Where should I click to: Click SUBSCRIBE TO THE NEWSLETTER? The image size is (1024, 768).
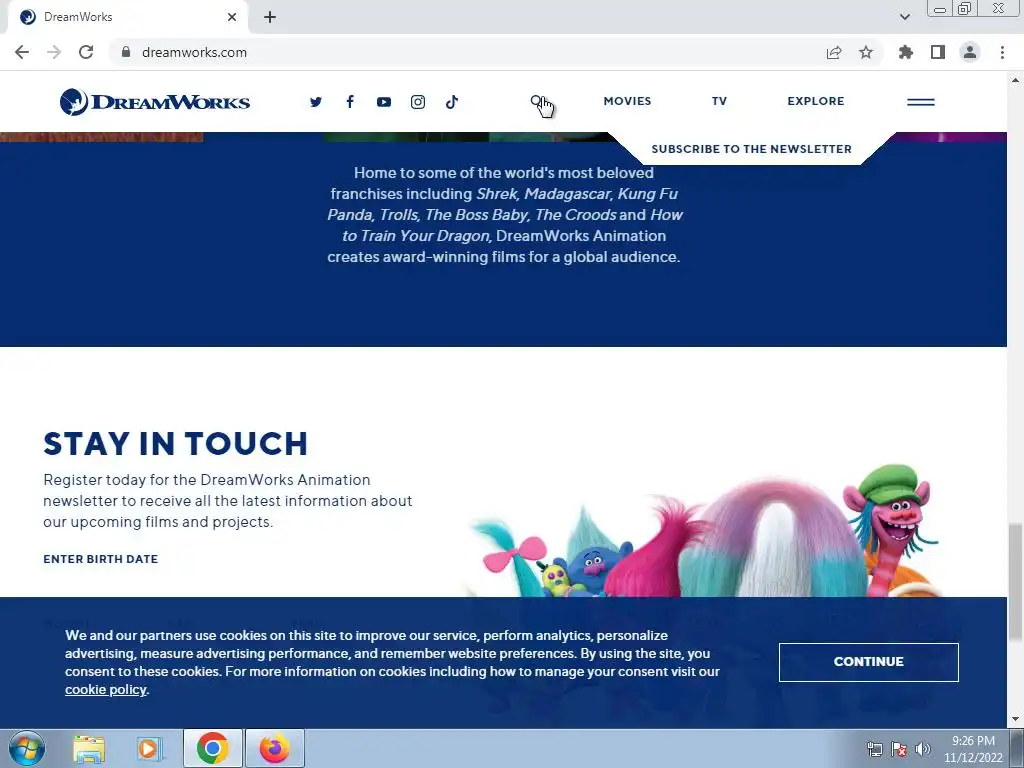click(752, 149)
